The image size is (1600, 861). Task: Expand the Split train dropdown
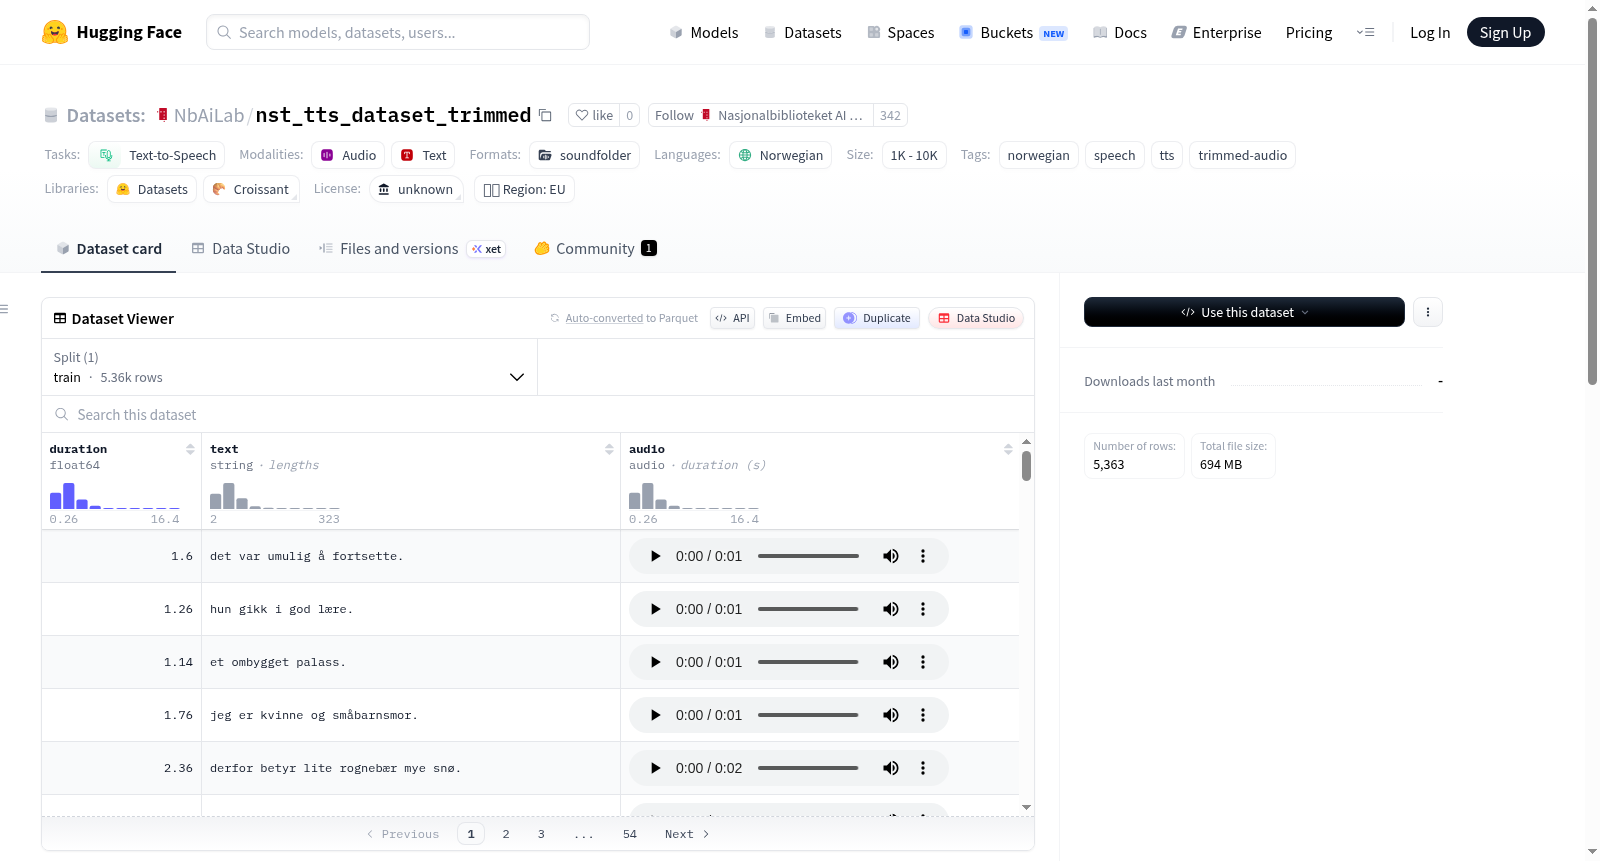pyautogui.click(x=289, y=367)
